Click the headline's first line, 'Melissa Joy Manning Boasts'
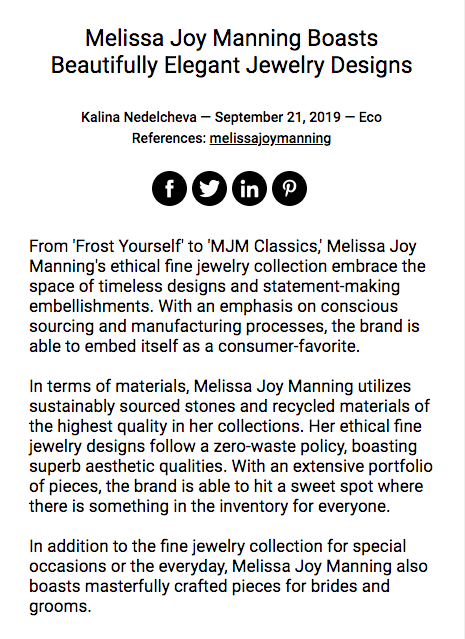 (x=231, y=38)
